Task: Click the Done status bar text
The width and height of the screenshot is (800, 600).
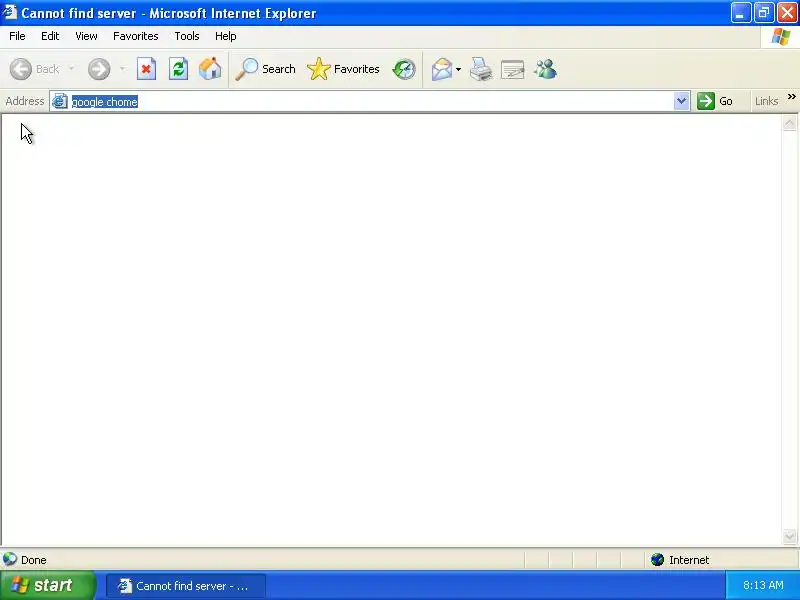Action: click(x=34, y=560)
